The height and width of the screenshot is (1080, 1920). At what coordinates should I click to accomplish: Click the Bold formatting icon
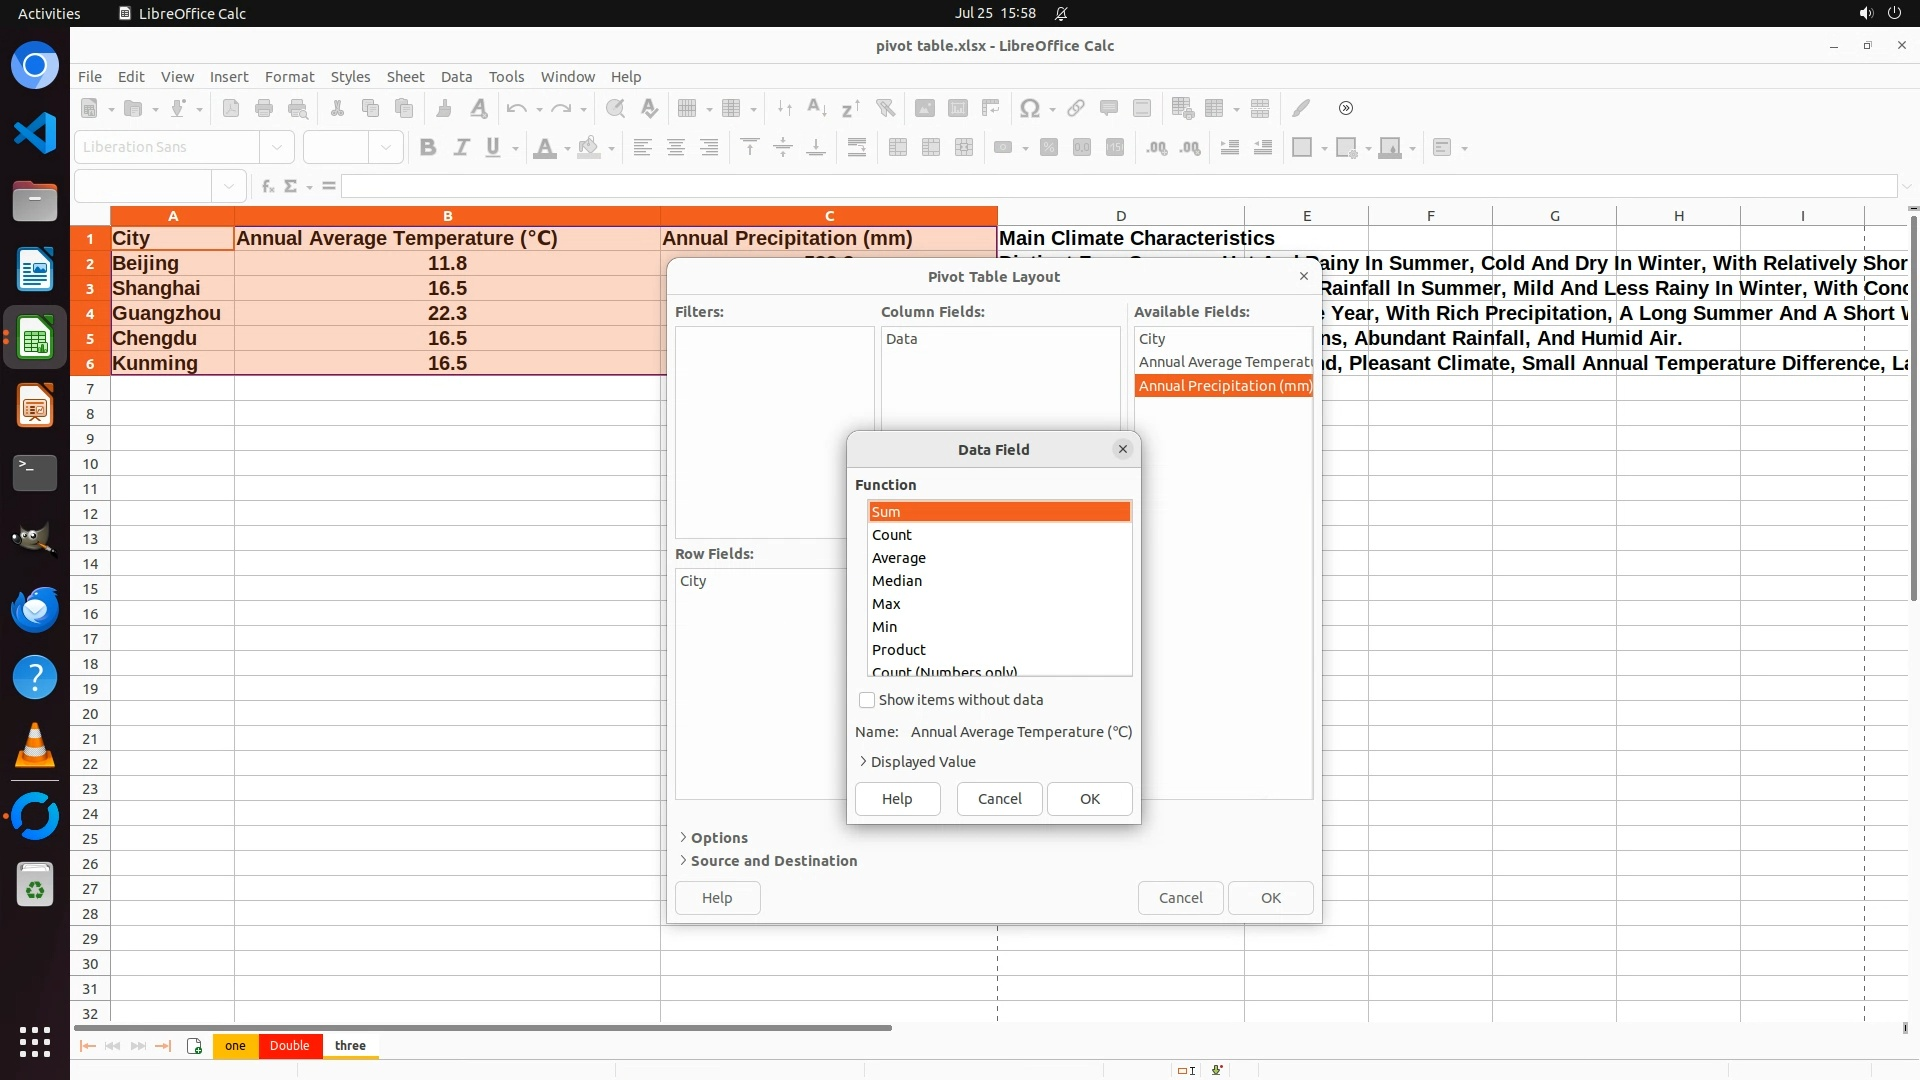coord(428,148)
